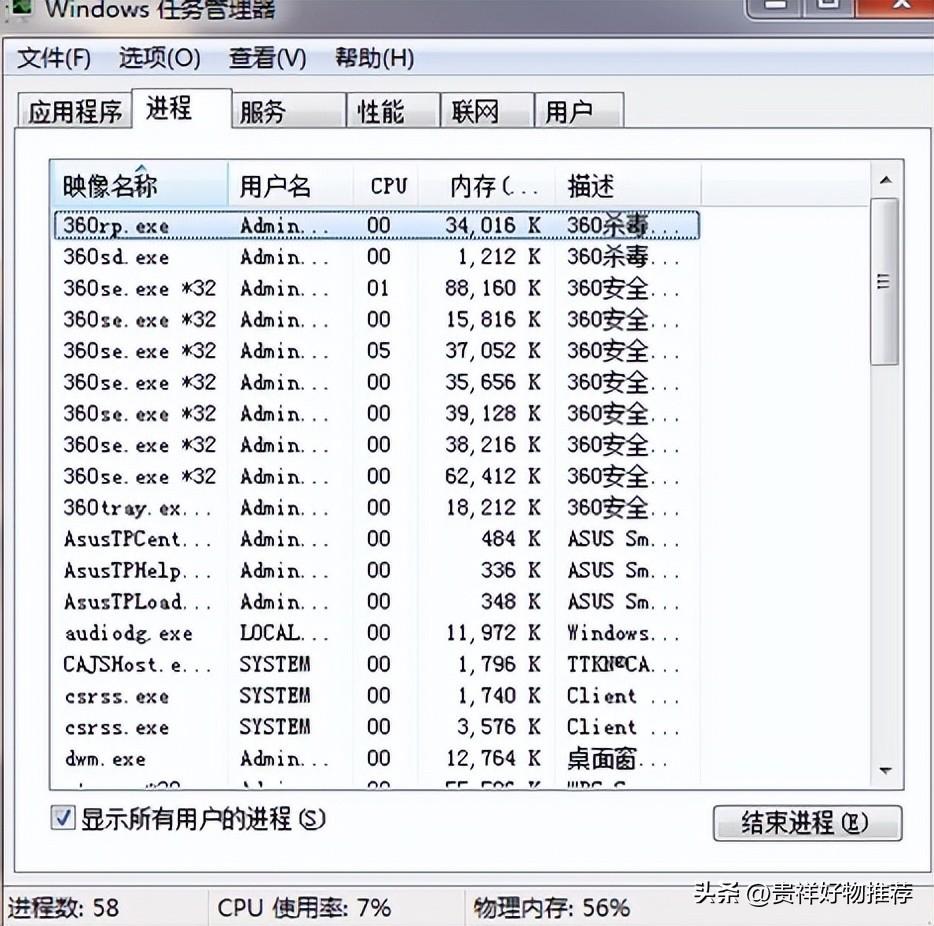Image resolution: width=934 pixels, height=926 pixels.
Task: Open the 性能 tab
Action: (x=393, y=111)
